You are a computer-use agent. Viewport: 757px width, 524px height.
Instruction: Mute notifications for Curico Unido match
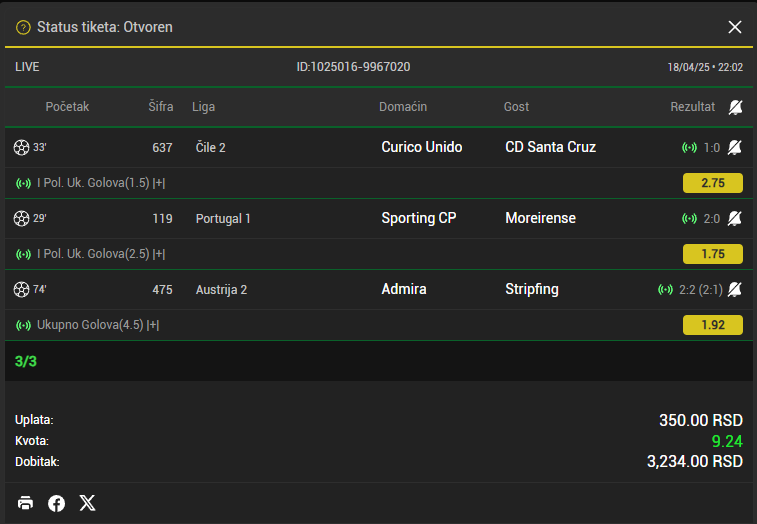(x=735, y=148)
